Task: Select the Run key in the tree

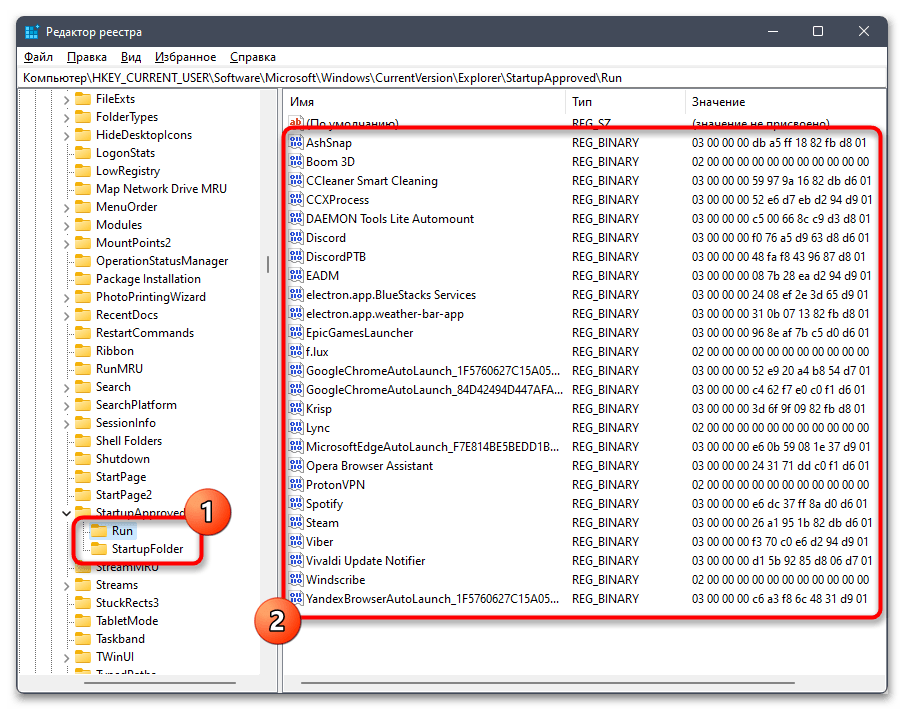Action: point(122,531)
